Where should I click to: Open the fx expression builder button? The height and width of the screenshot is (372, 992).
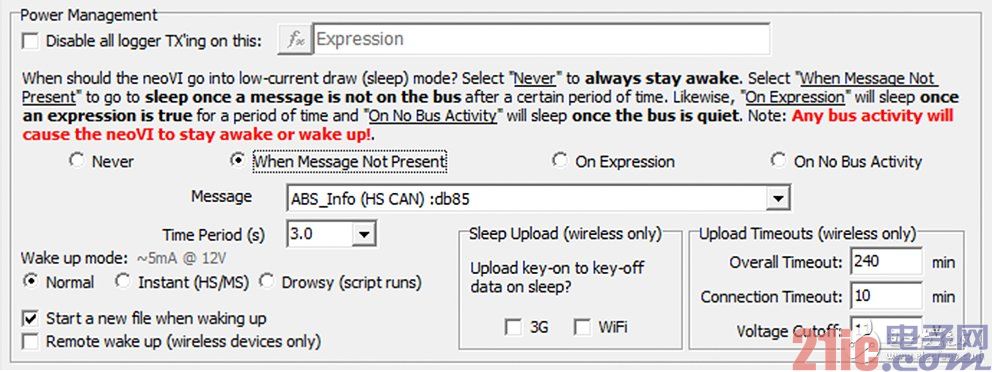coord(294,40)
